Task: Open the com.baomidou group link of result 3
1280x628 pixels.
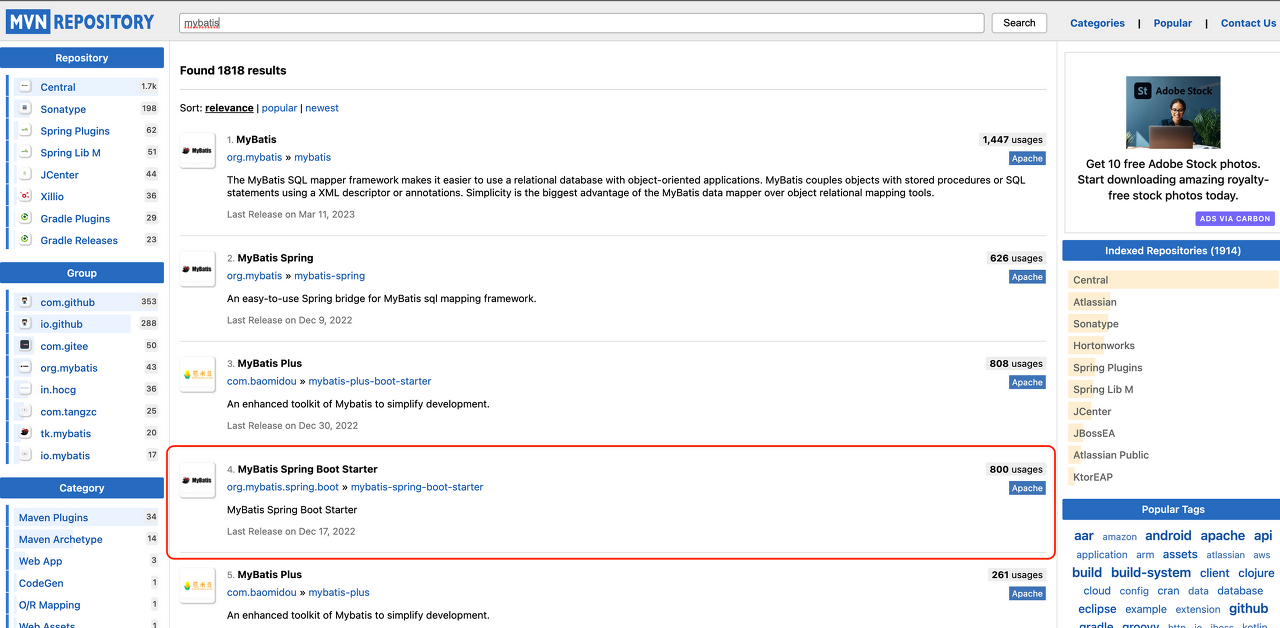Action: pos(262,381)
